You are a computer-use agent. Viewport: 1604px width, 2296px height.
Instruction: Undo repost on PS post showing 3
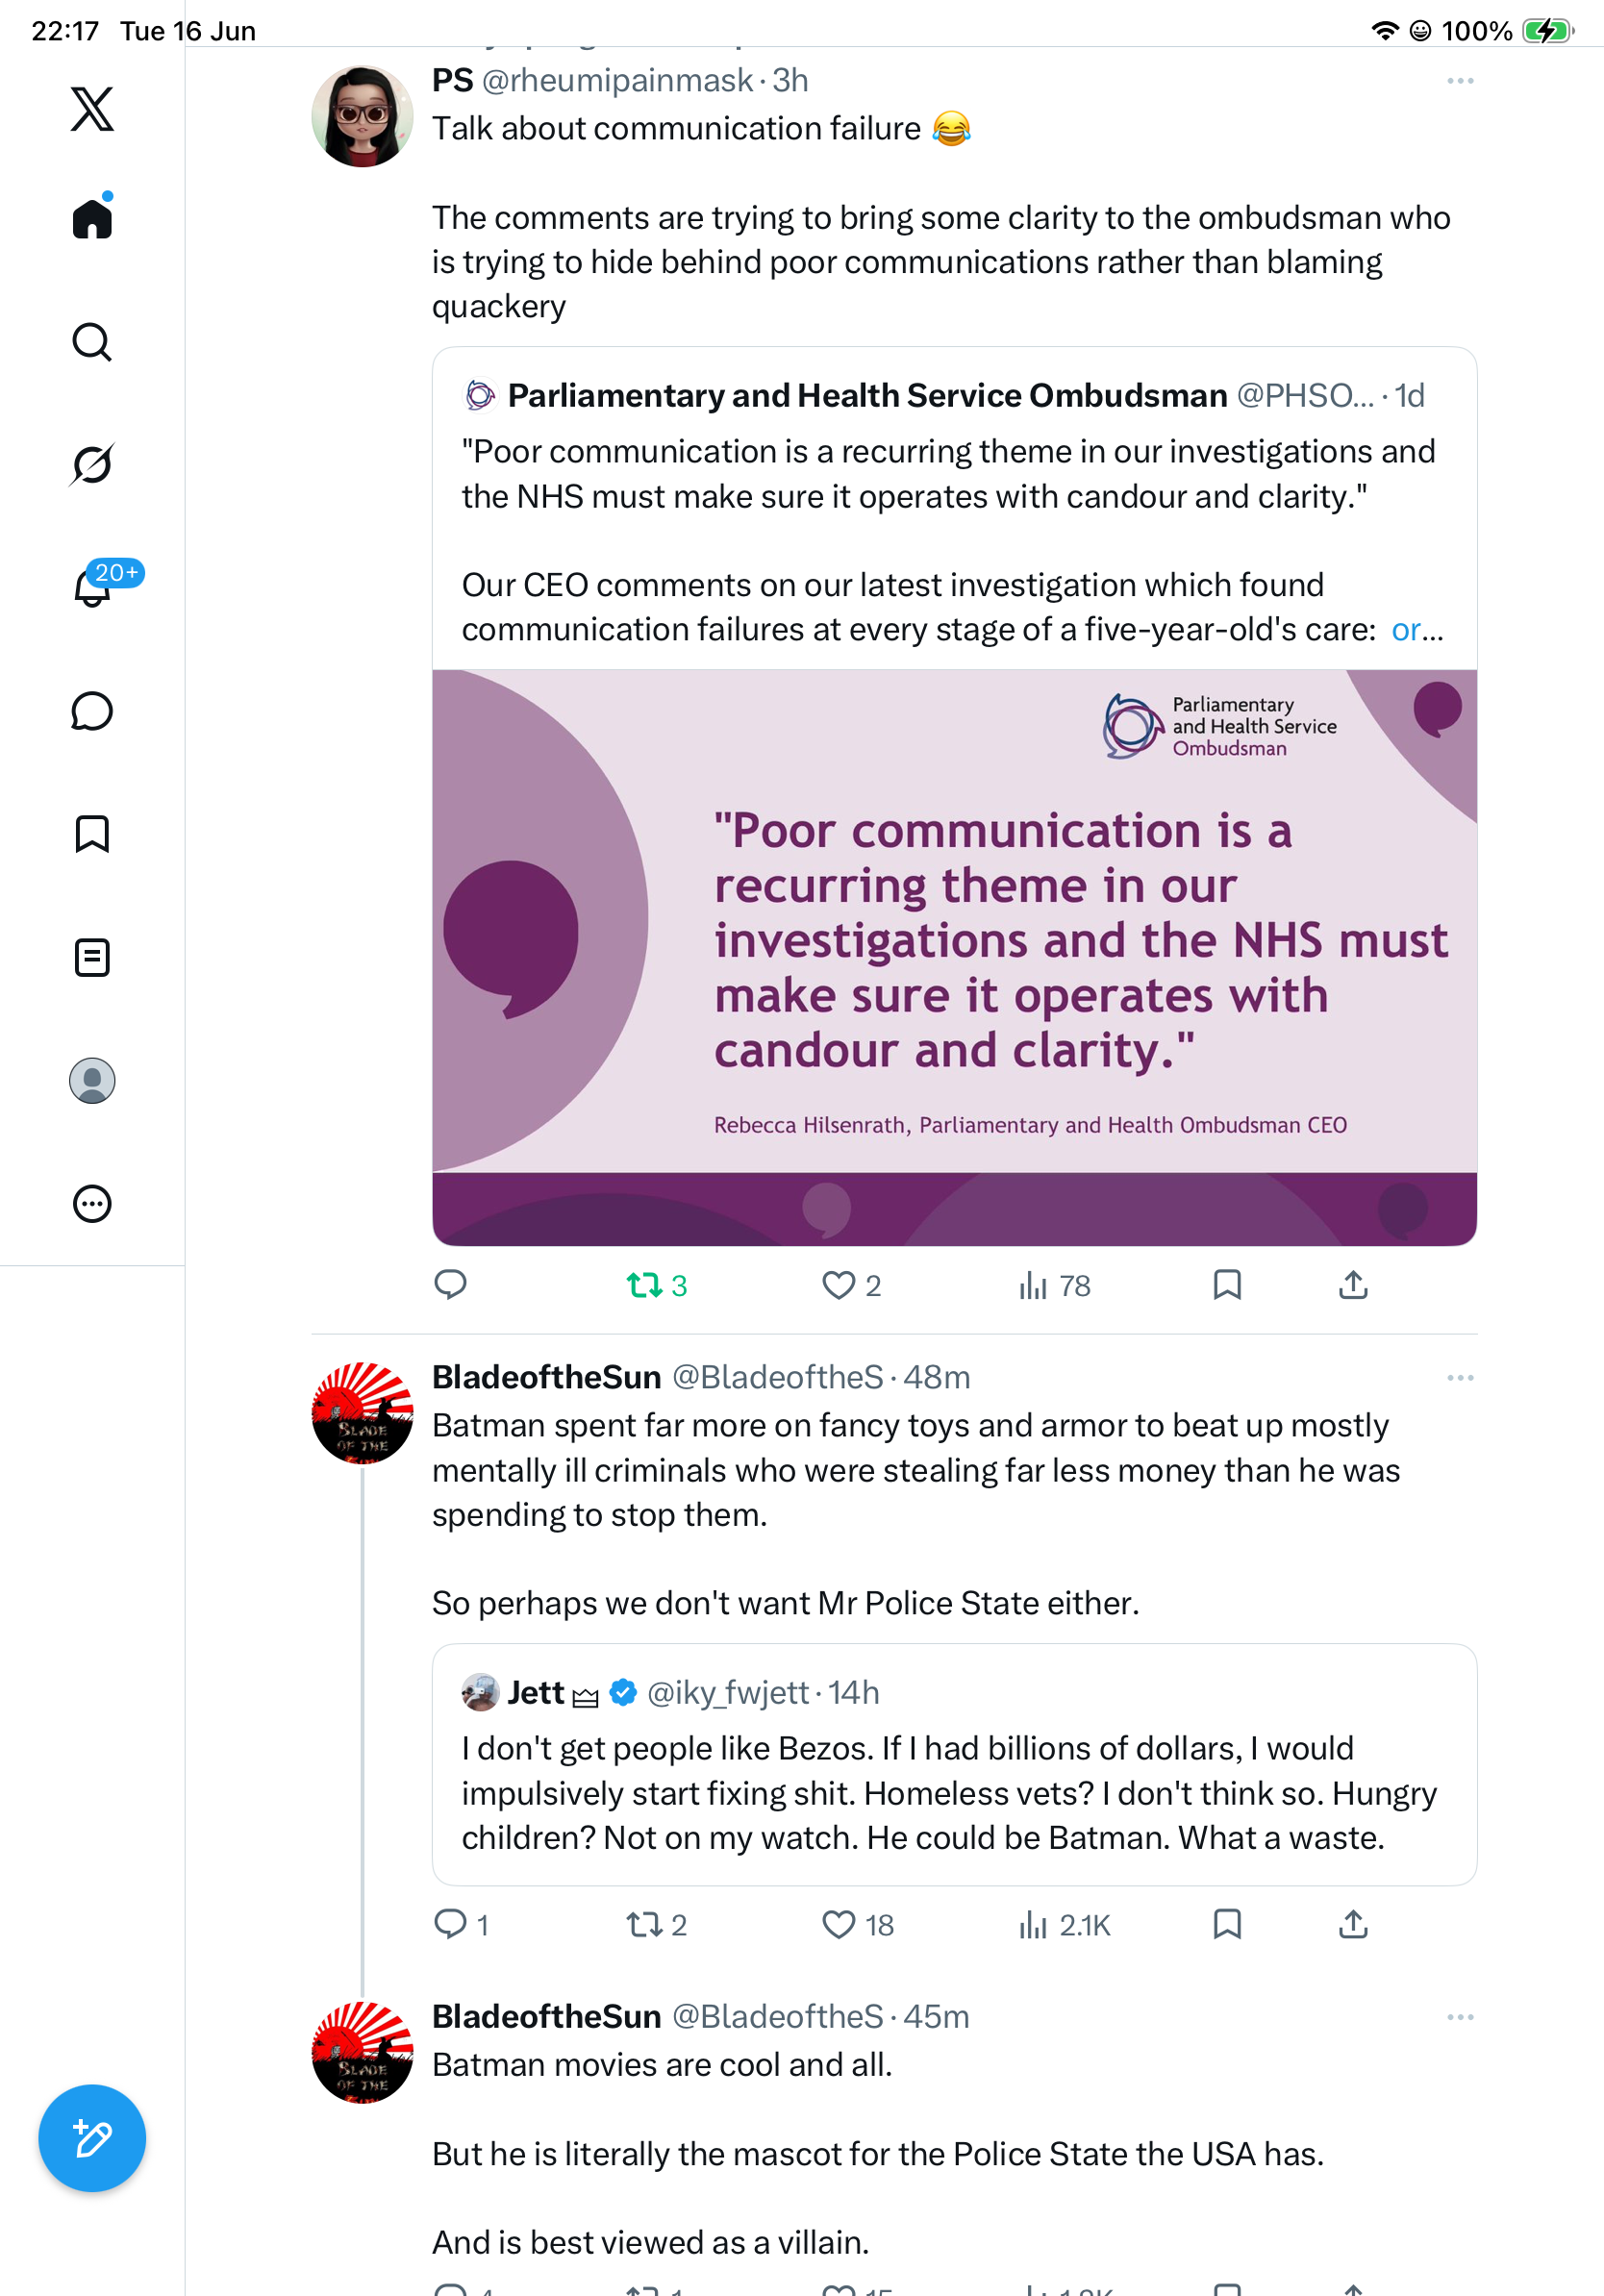point(656,1285)
